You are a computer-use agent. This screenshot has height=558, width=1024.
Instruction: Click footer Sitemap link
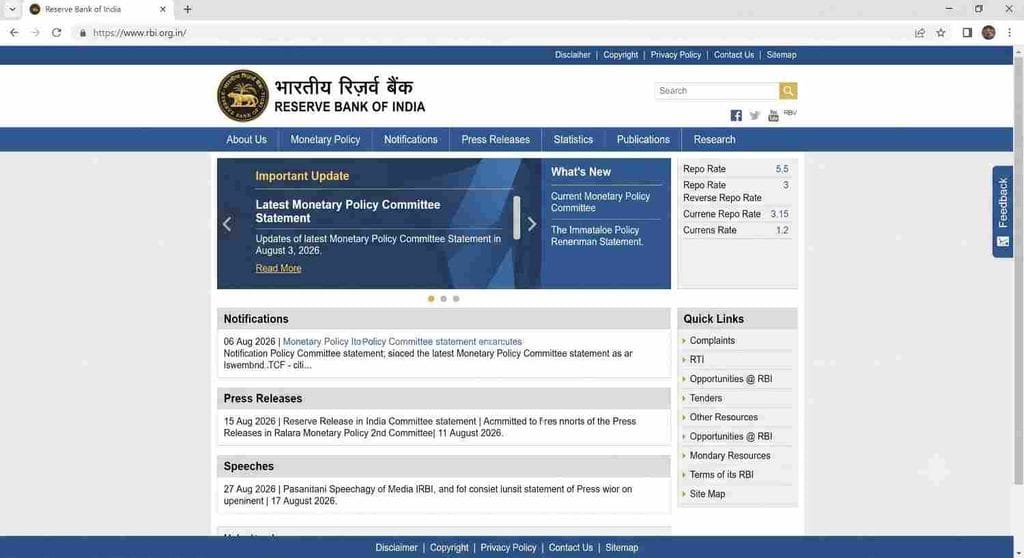(622, 548)
